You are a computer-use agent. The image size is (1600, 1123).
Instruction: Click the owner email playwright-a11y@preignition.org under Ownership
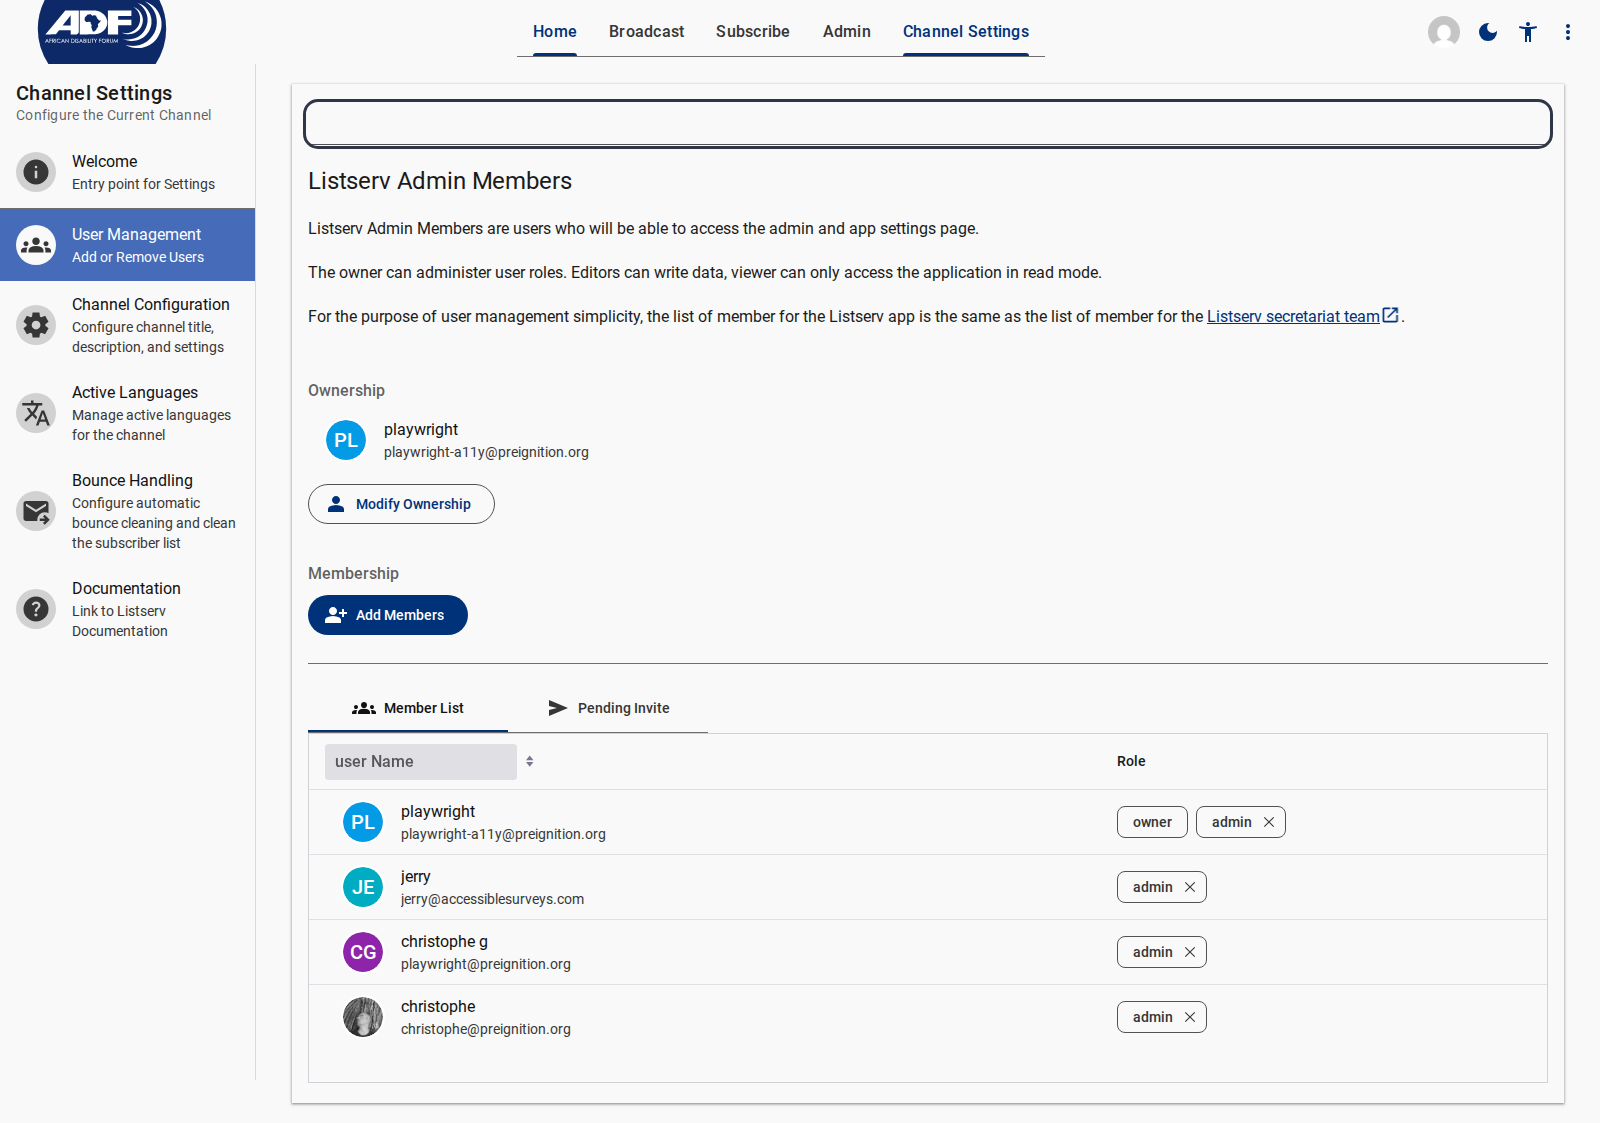point(486,452)
